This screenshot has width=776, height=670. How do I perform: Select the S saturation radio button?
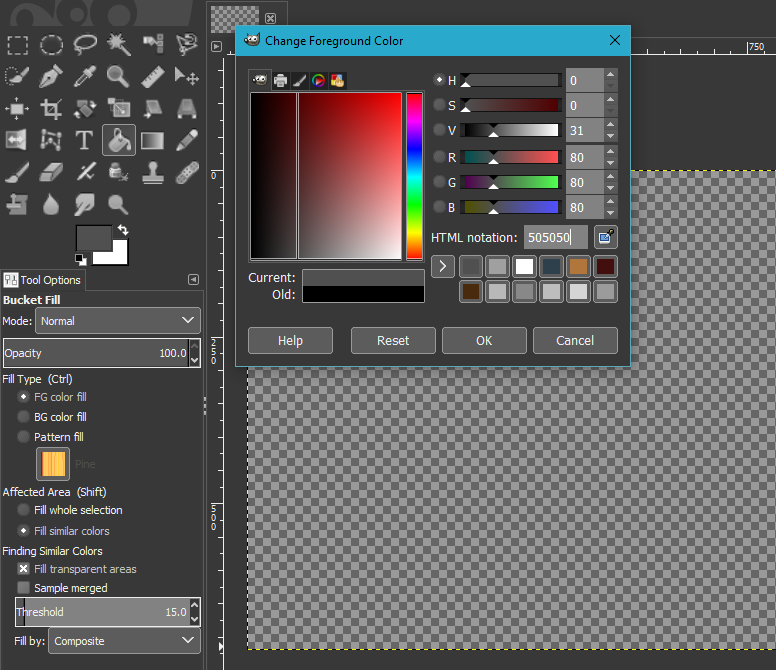(439, 105)
